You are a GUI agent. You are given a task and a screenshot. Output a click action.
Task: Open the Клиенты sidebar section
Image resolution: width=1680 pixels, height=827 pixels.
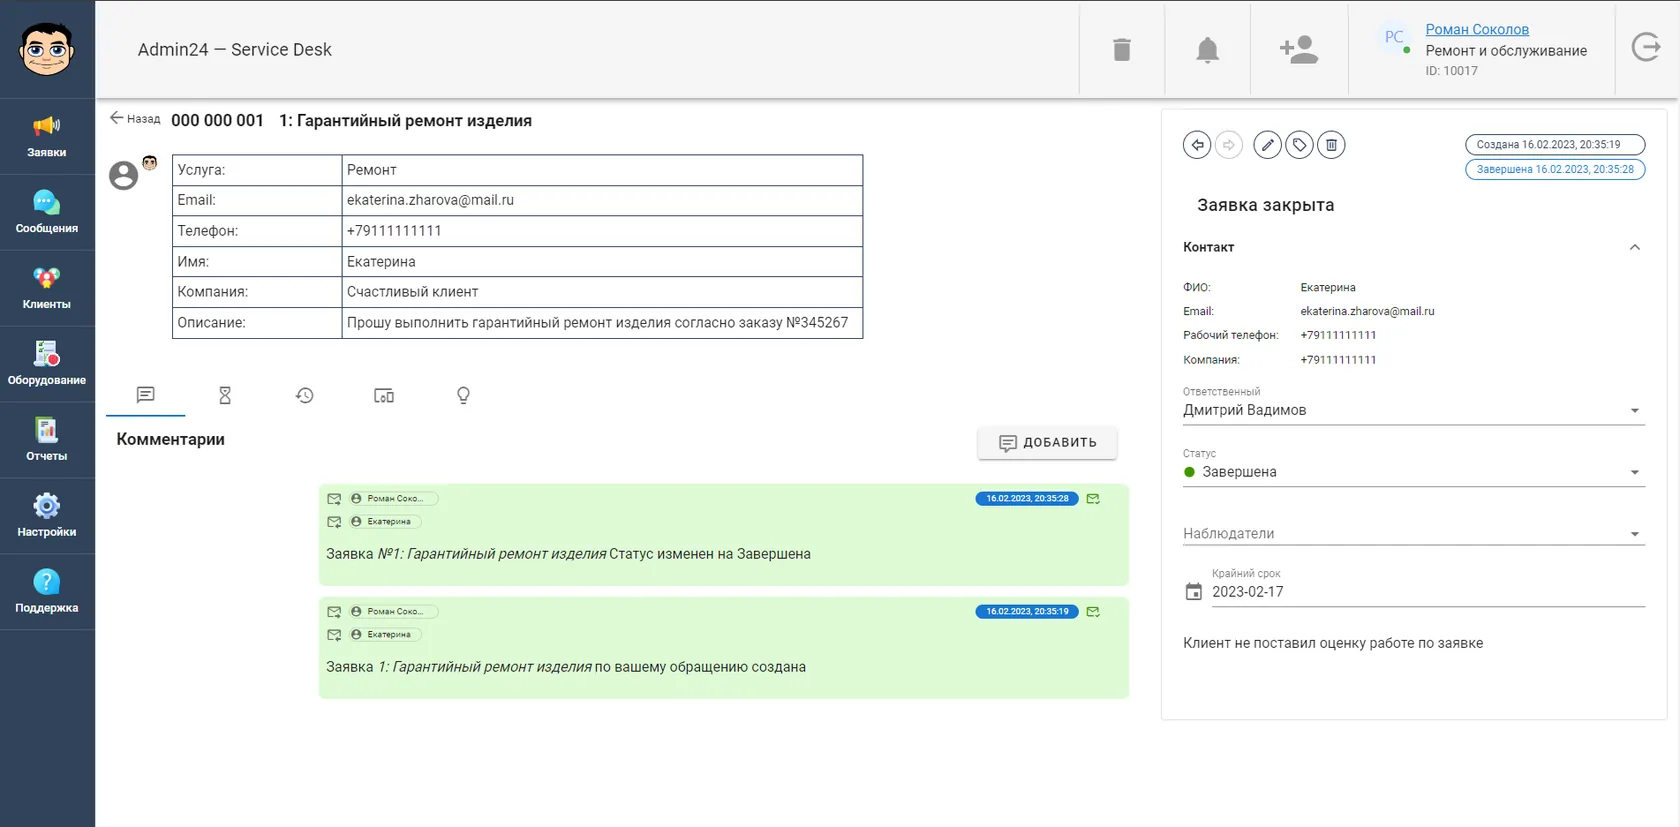coord(47,289)
